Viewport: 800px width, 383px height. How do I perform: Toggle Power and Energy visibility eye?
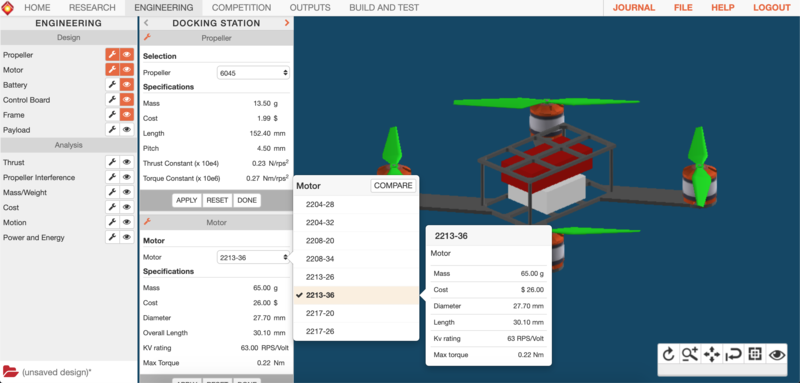pyautogui.click(x=127, y=237)
